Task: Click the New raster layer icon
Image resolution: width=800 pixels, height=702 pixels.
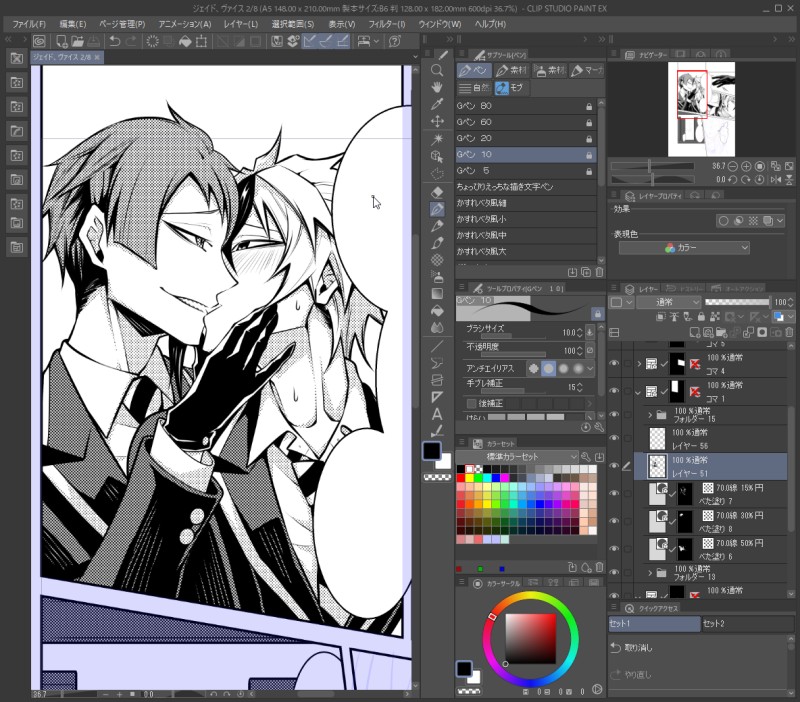Action: pyautogui.click(x=694, y=333)
